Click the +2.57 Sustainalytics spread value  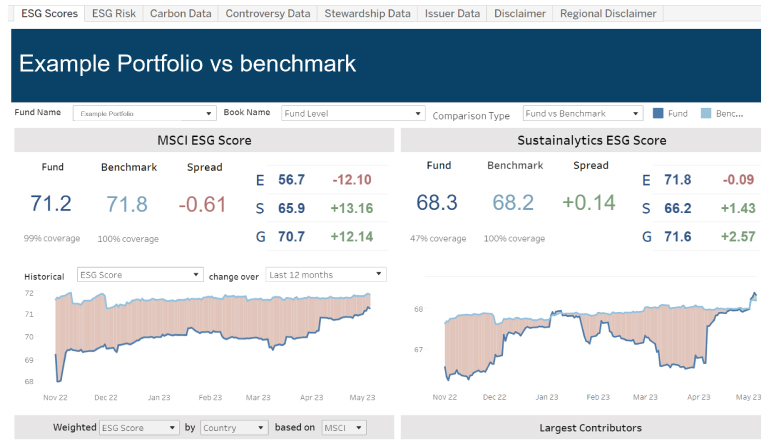pyautogui.click(x=738, y=237)
